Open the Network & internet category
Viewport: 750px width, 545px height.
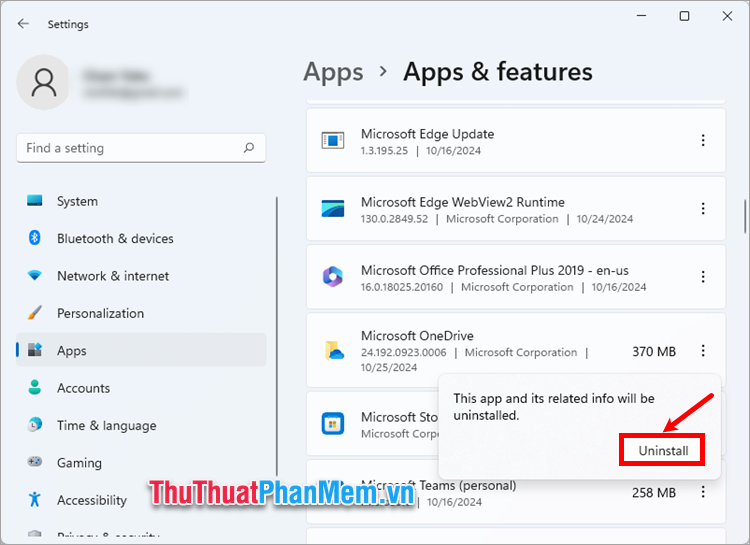[x=141, y=276]
